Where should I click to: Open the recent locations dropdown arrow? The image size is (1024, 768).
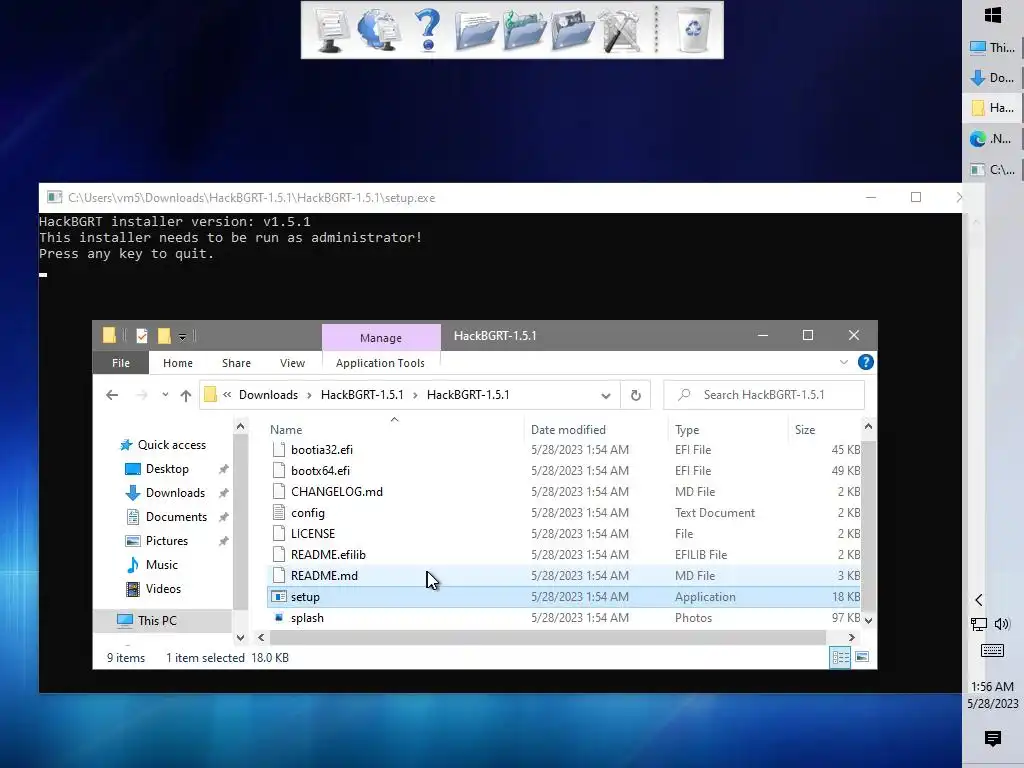coord(165,394)
